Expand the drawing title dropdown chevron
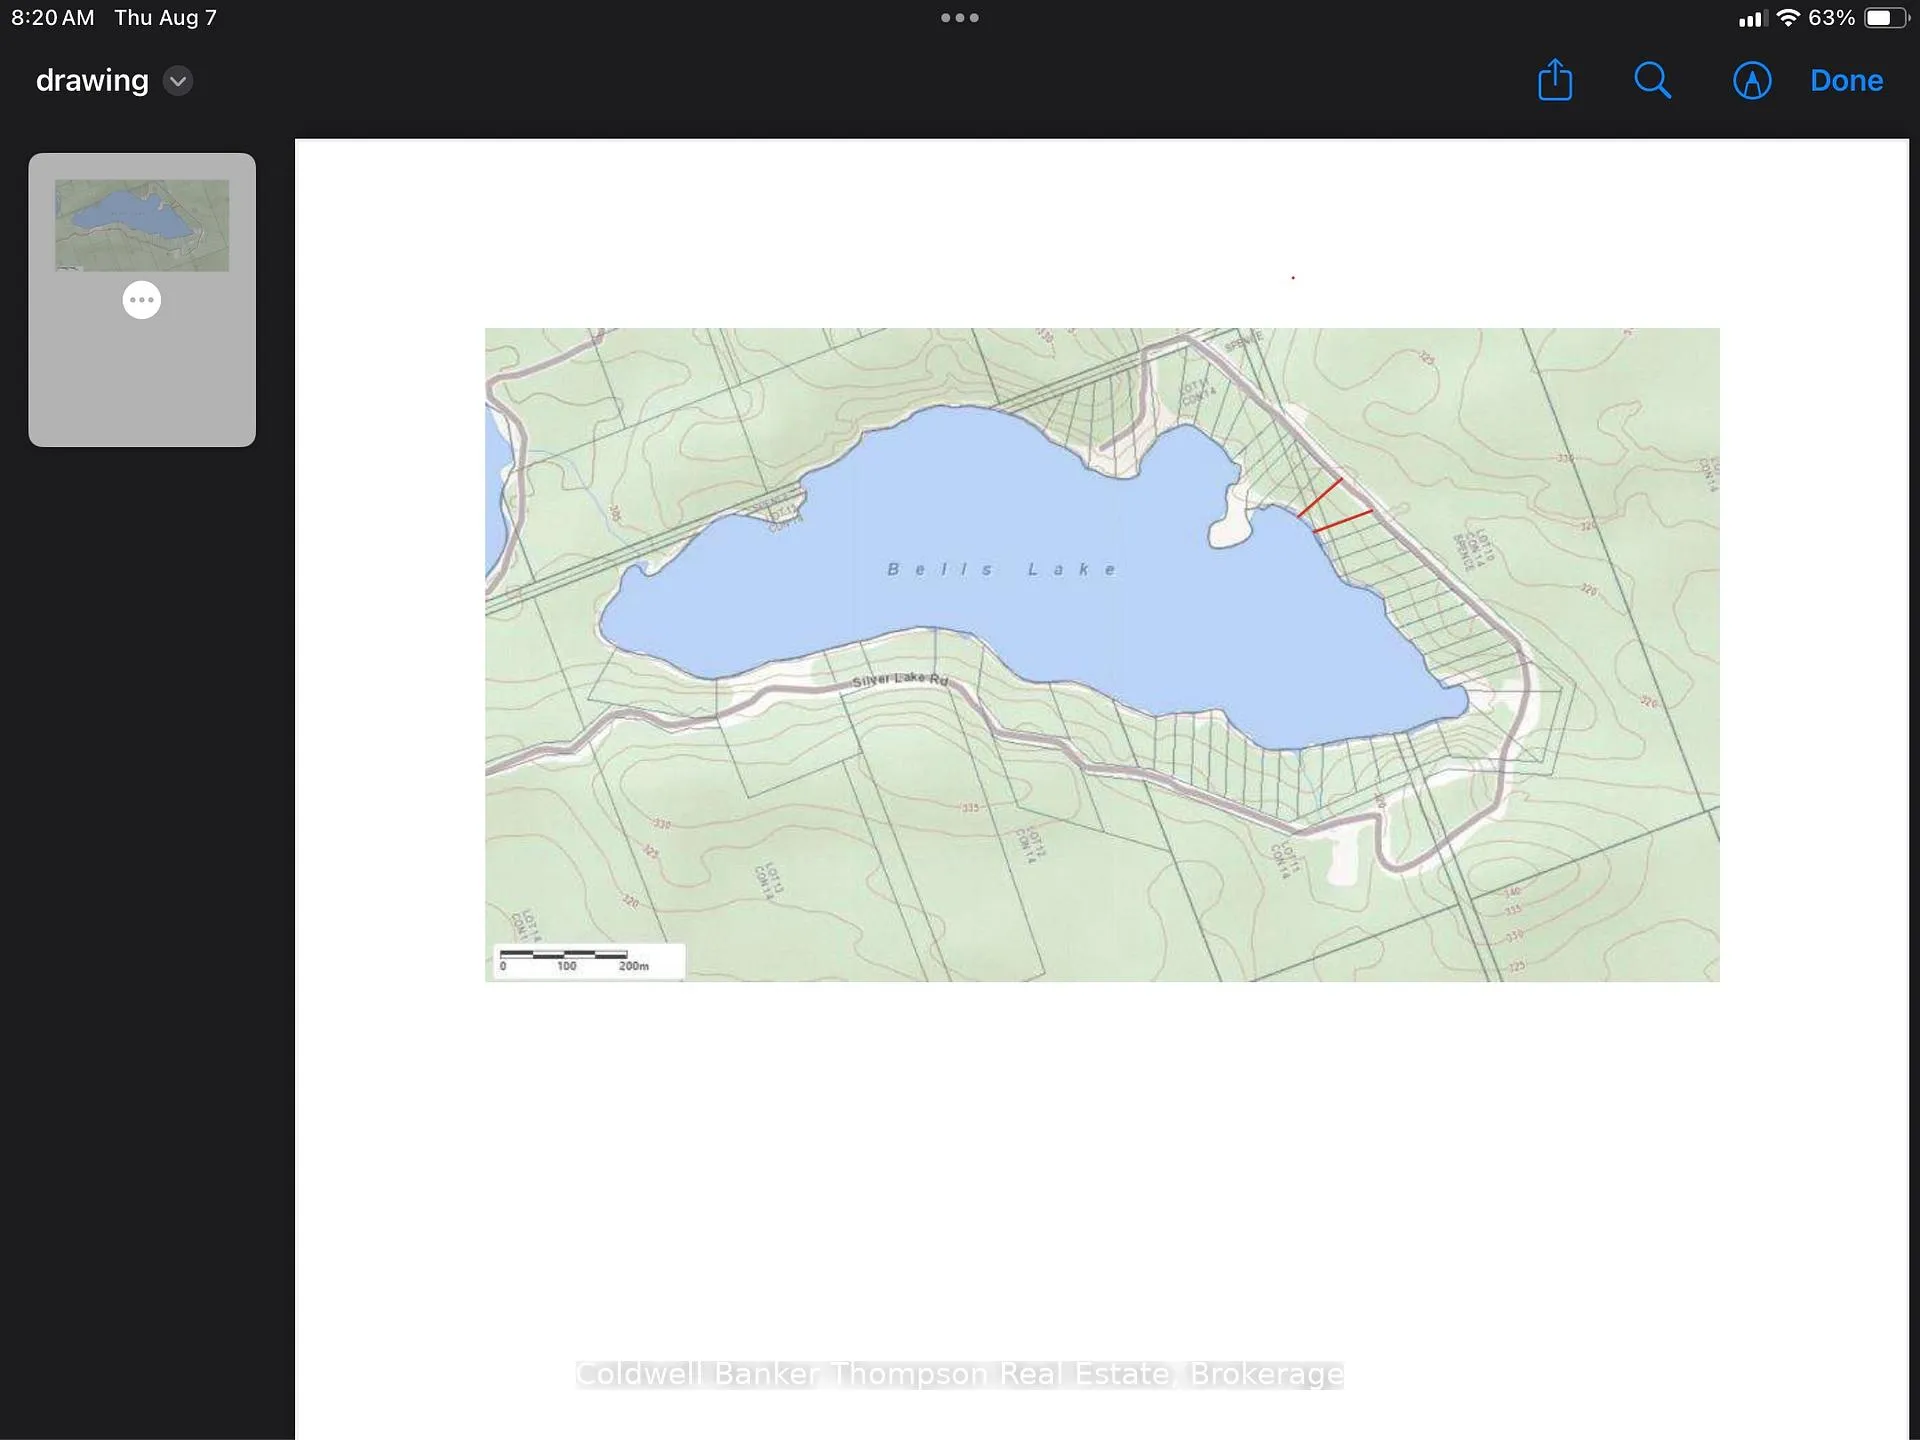The height and width of the screenshot is (1440, 1920). 178,81
